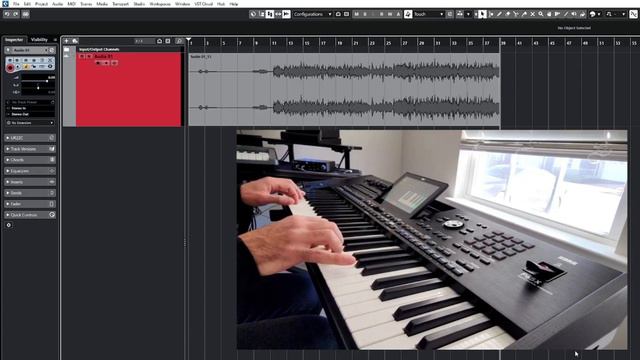Viewport: 640px width, 360px height.
Task: Switch to the Inspector tab
Action: (14, 40)
